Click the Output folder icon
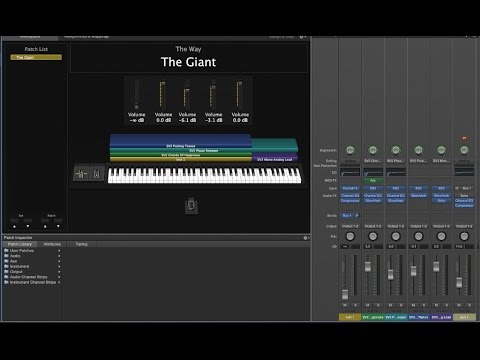480x360 pixels. [x=6, y=271]
